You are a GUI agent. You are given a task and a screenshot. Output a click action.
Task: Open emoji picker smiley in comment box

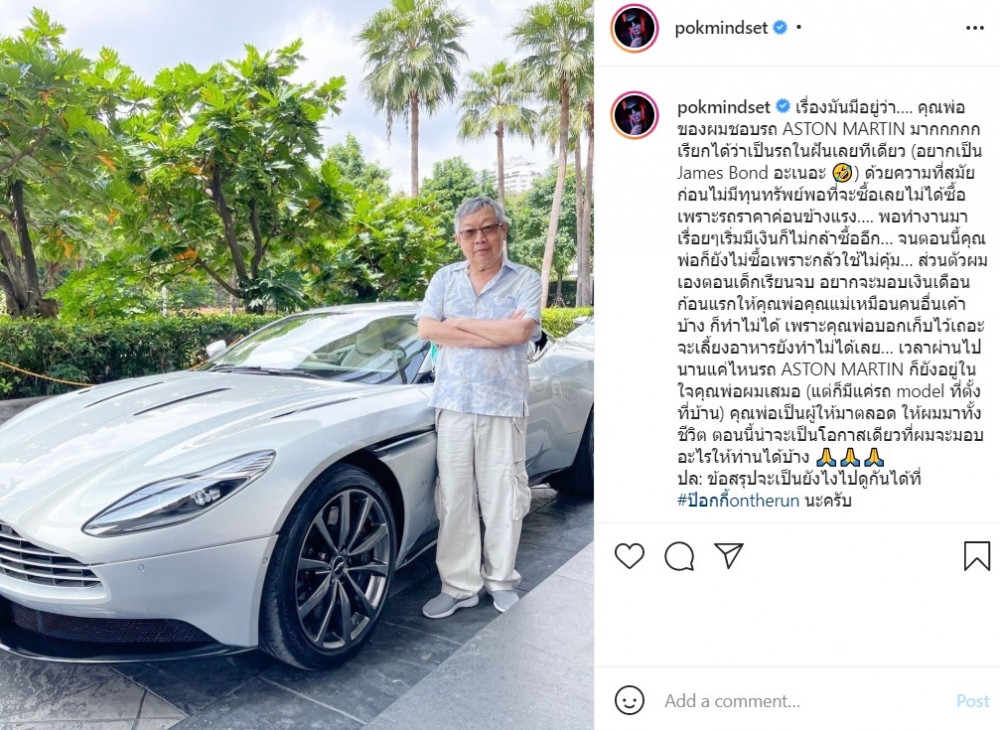[629, 700]
